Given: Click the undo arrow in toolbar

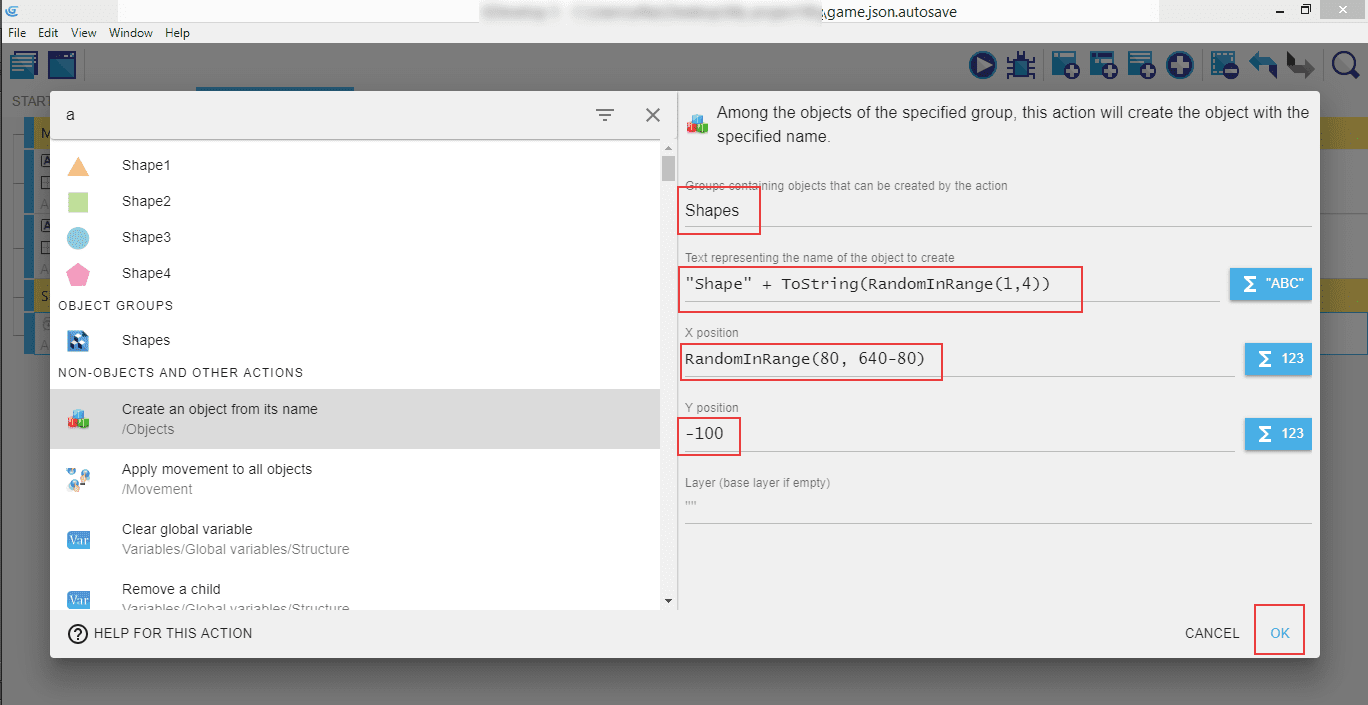Looking at the screenshot, I should 1263,66.
